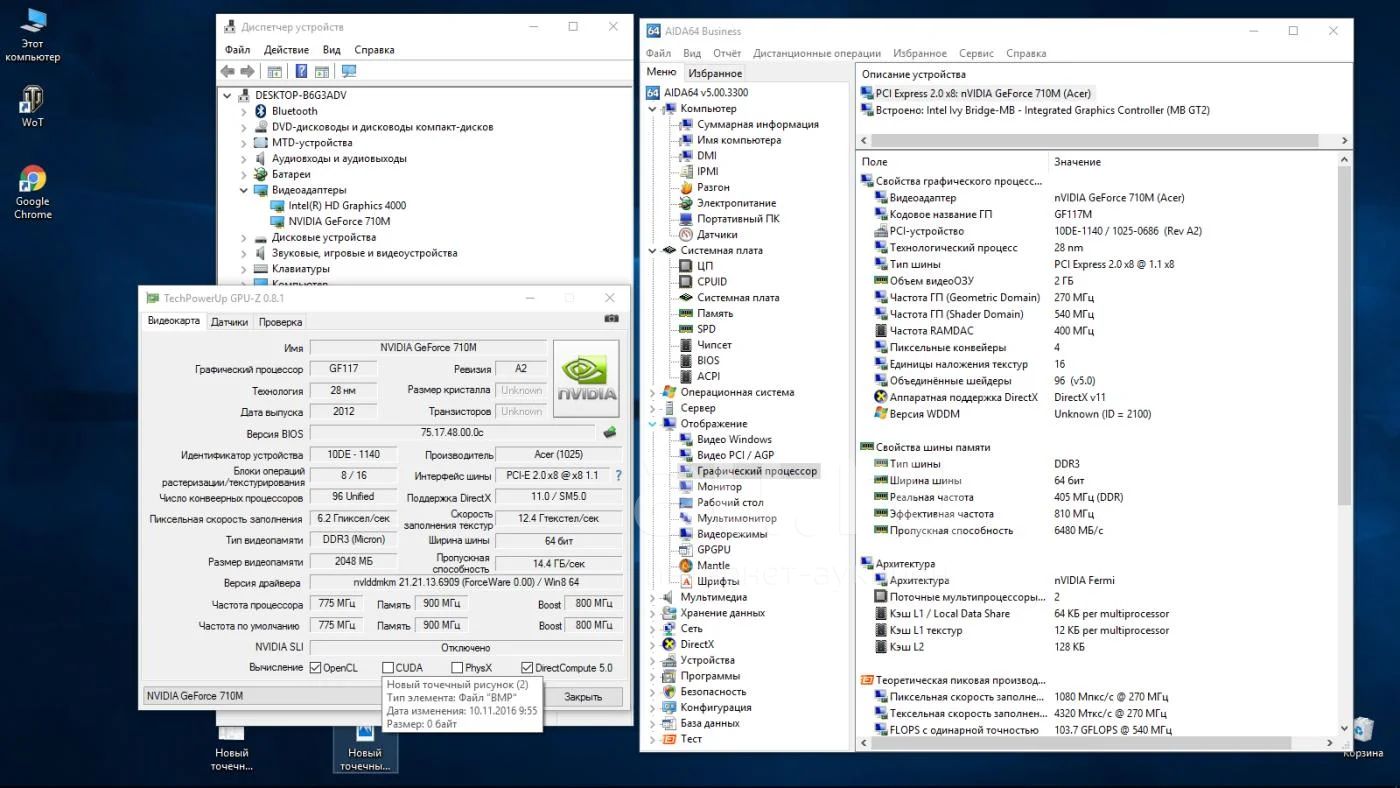Expand Операционная система in AIDA64 tree
The height and width of the screenshot is (788, 1400).
pyautogui.click(x=653, y=393)
